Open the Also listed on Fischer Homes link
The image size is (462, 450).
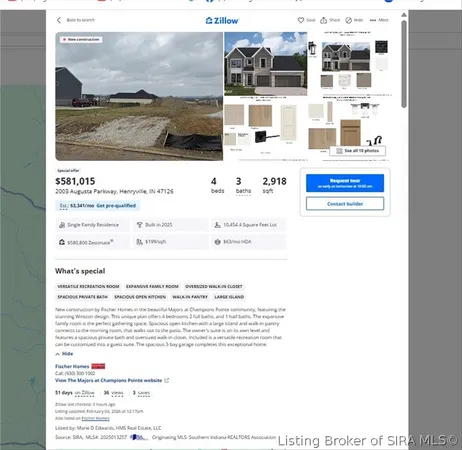(95, 418)
